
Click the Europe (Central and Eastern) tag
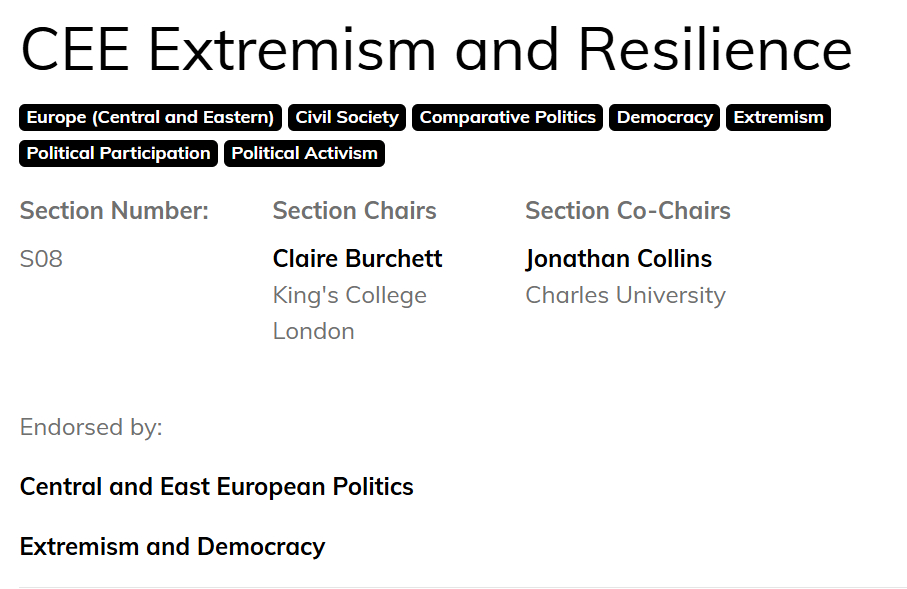coord(150,118)
